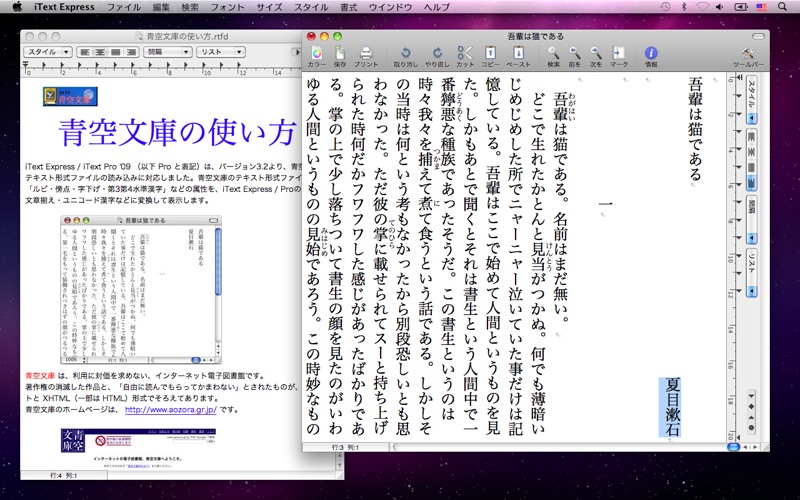Image resolution: width=800 pixels, height=500 pixels.
Task: Open the スタイル dropdown in the rtfd window
Action: 47,52
